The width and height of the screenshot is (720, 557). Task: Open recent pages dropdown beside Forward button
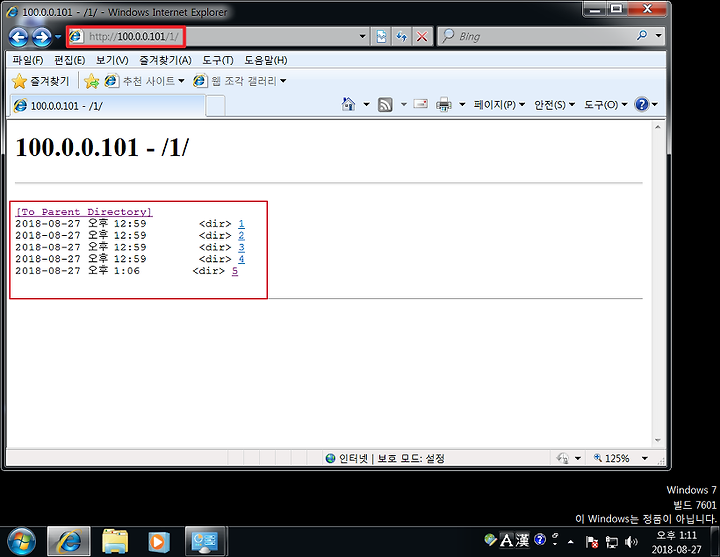pos(58,36)
